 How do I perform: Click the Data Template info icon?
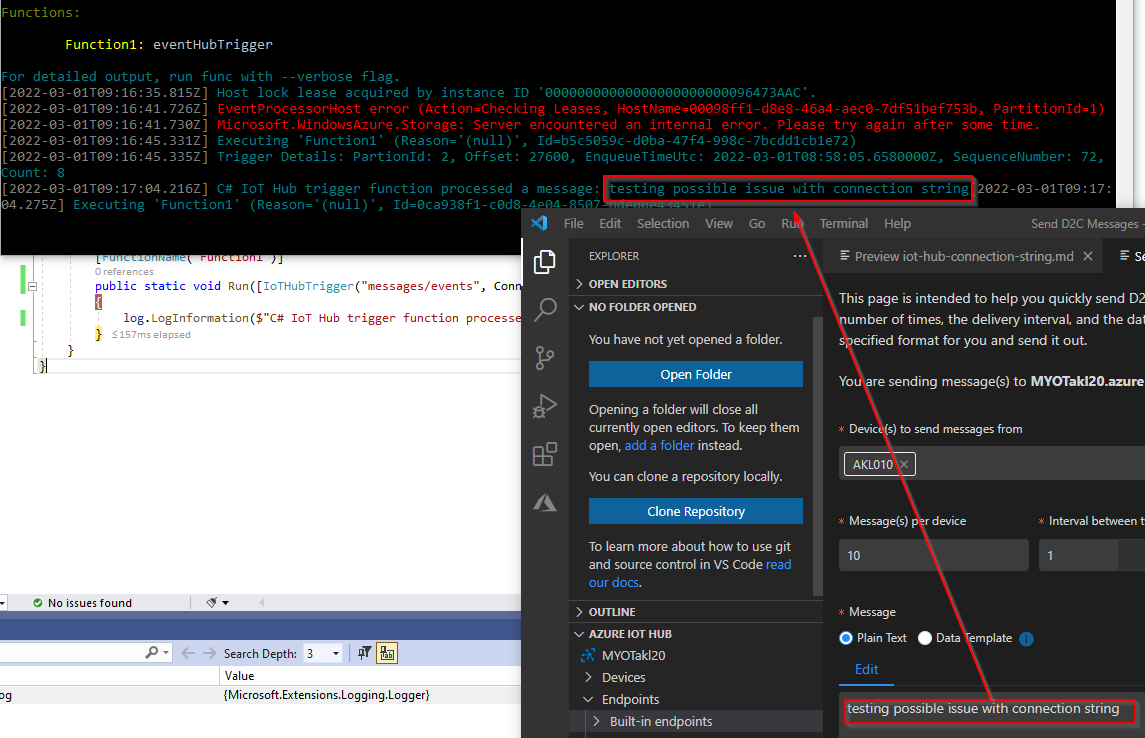click(1026, 639)
